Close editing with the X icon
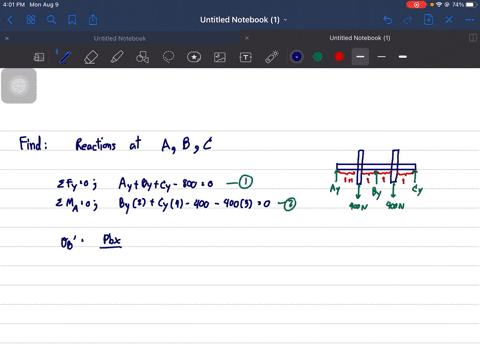Image resolution: width=480 pixels, height=360 pixels. (x=449, y=20)
